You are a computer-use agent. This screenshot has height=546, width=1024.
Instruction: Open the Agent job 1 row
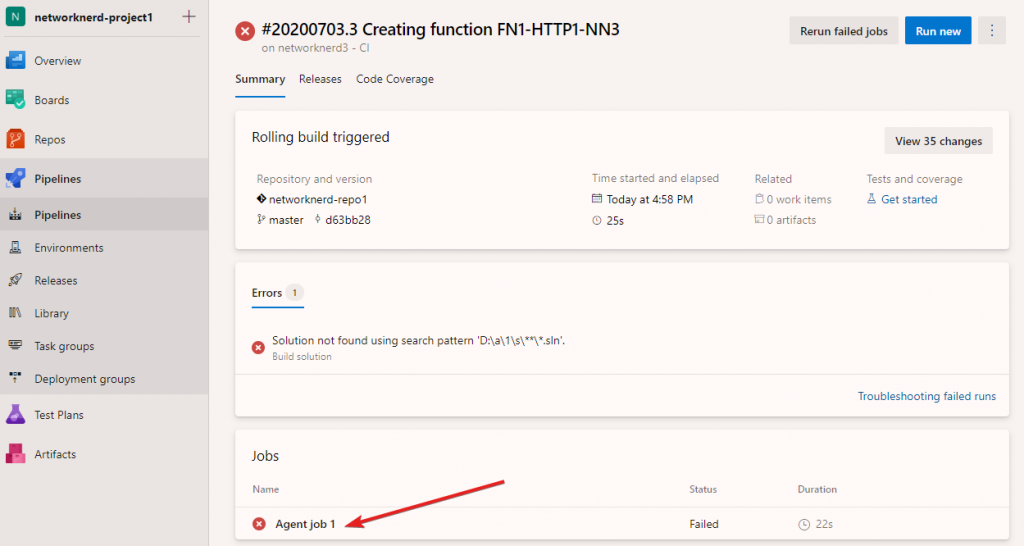pos(622,524)
